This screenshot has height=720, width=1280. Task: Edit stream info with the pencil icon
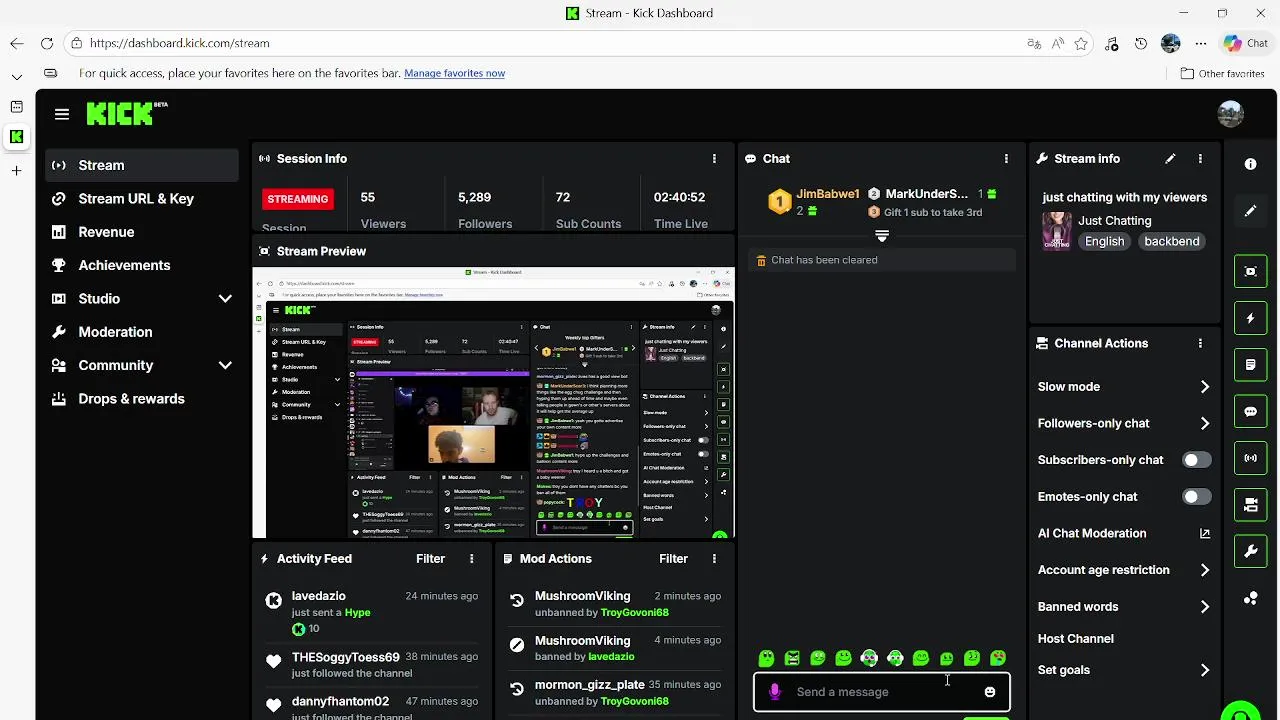pos(1170,159)
